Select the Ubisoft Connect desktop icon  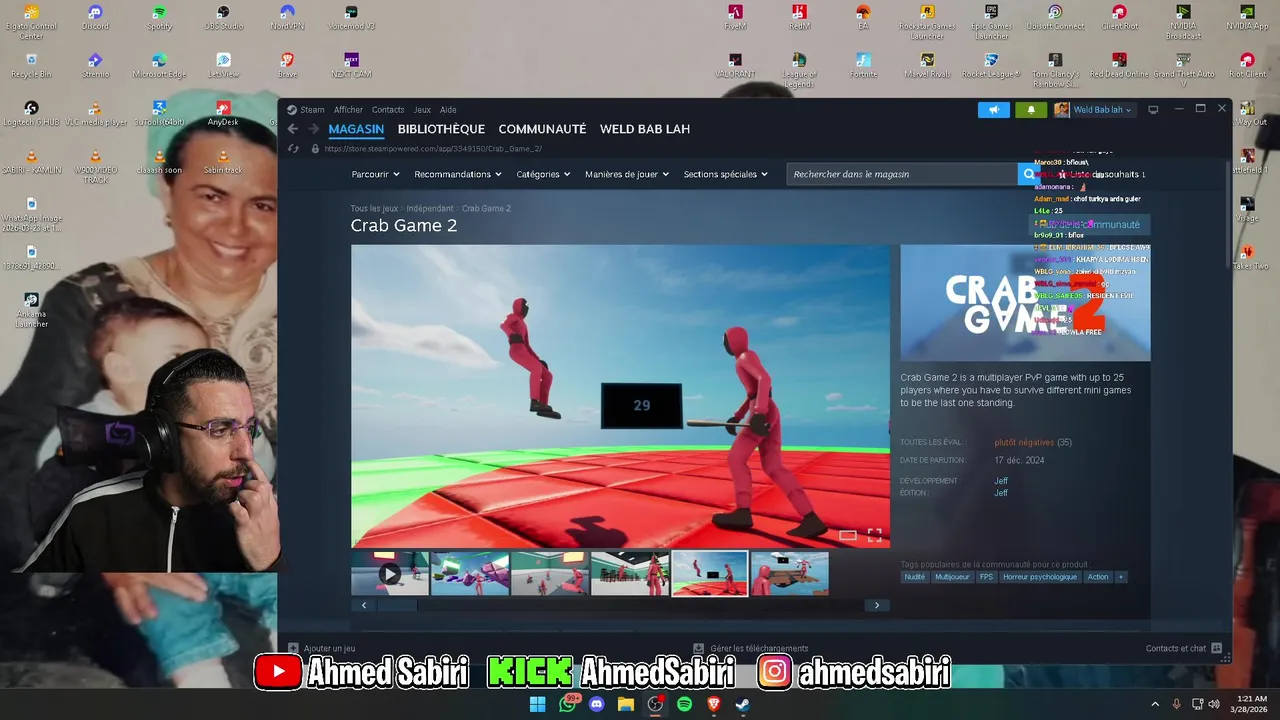1055,18
